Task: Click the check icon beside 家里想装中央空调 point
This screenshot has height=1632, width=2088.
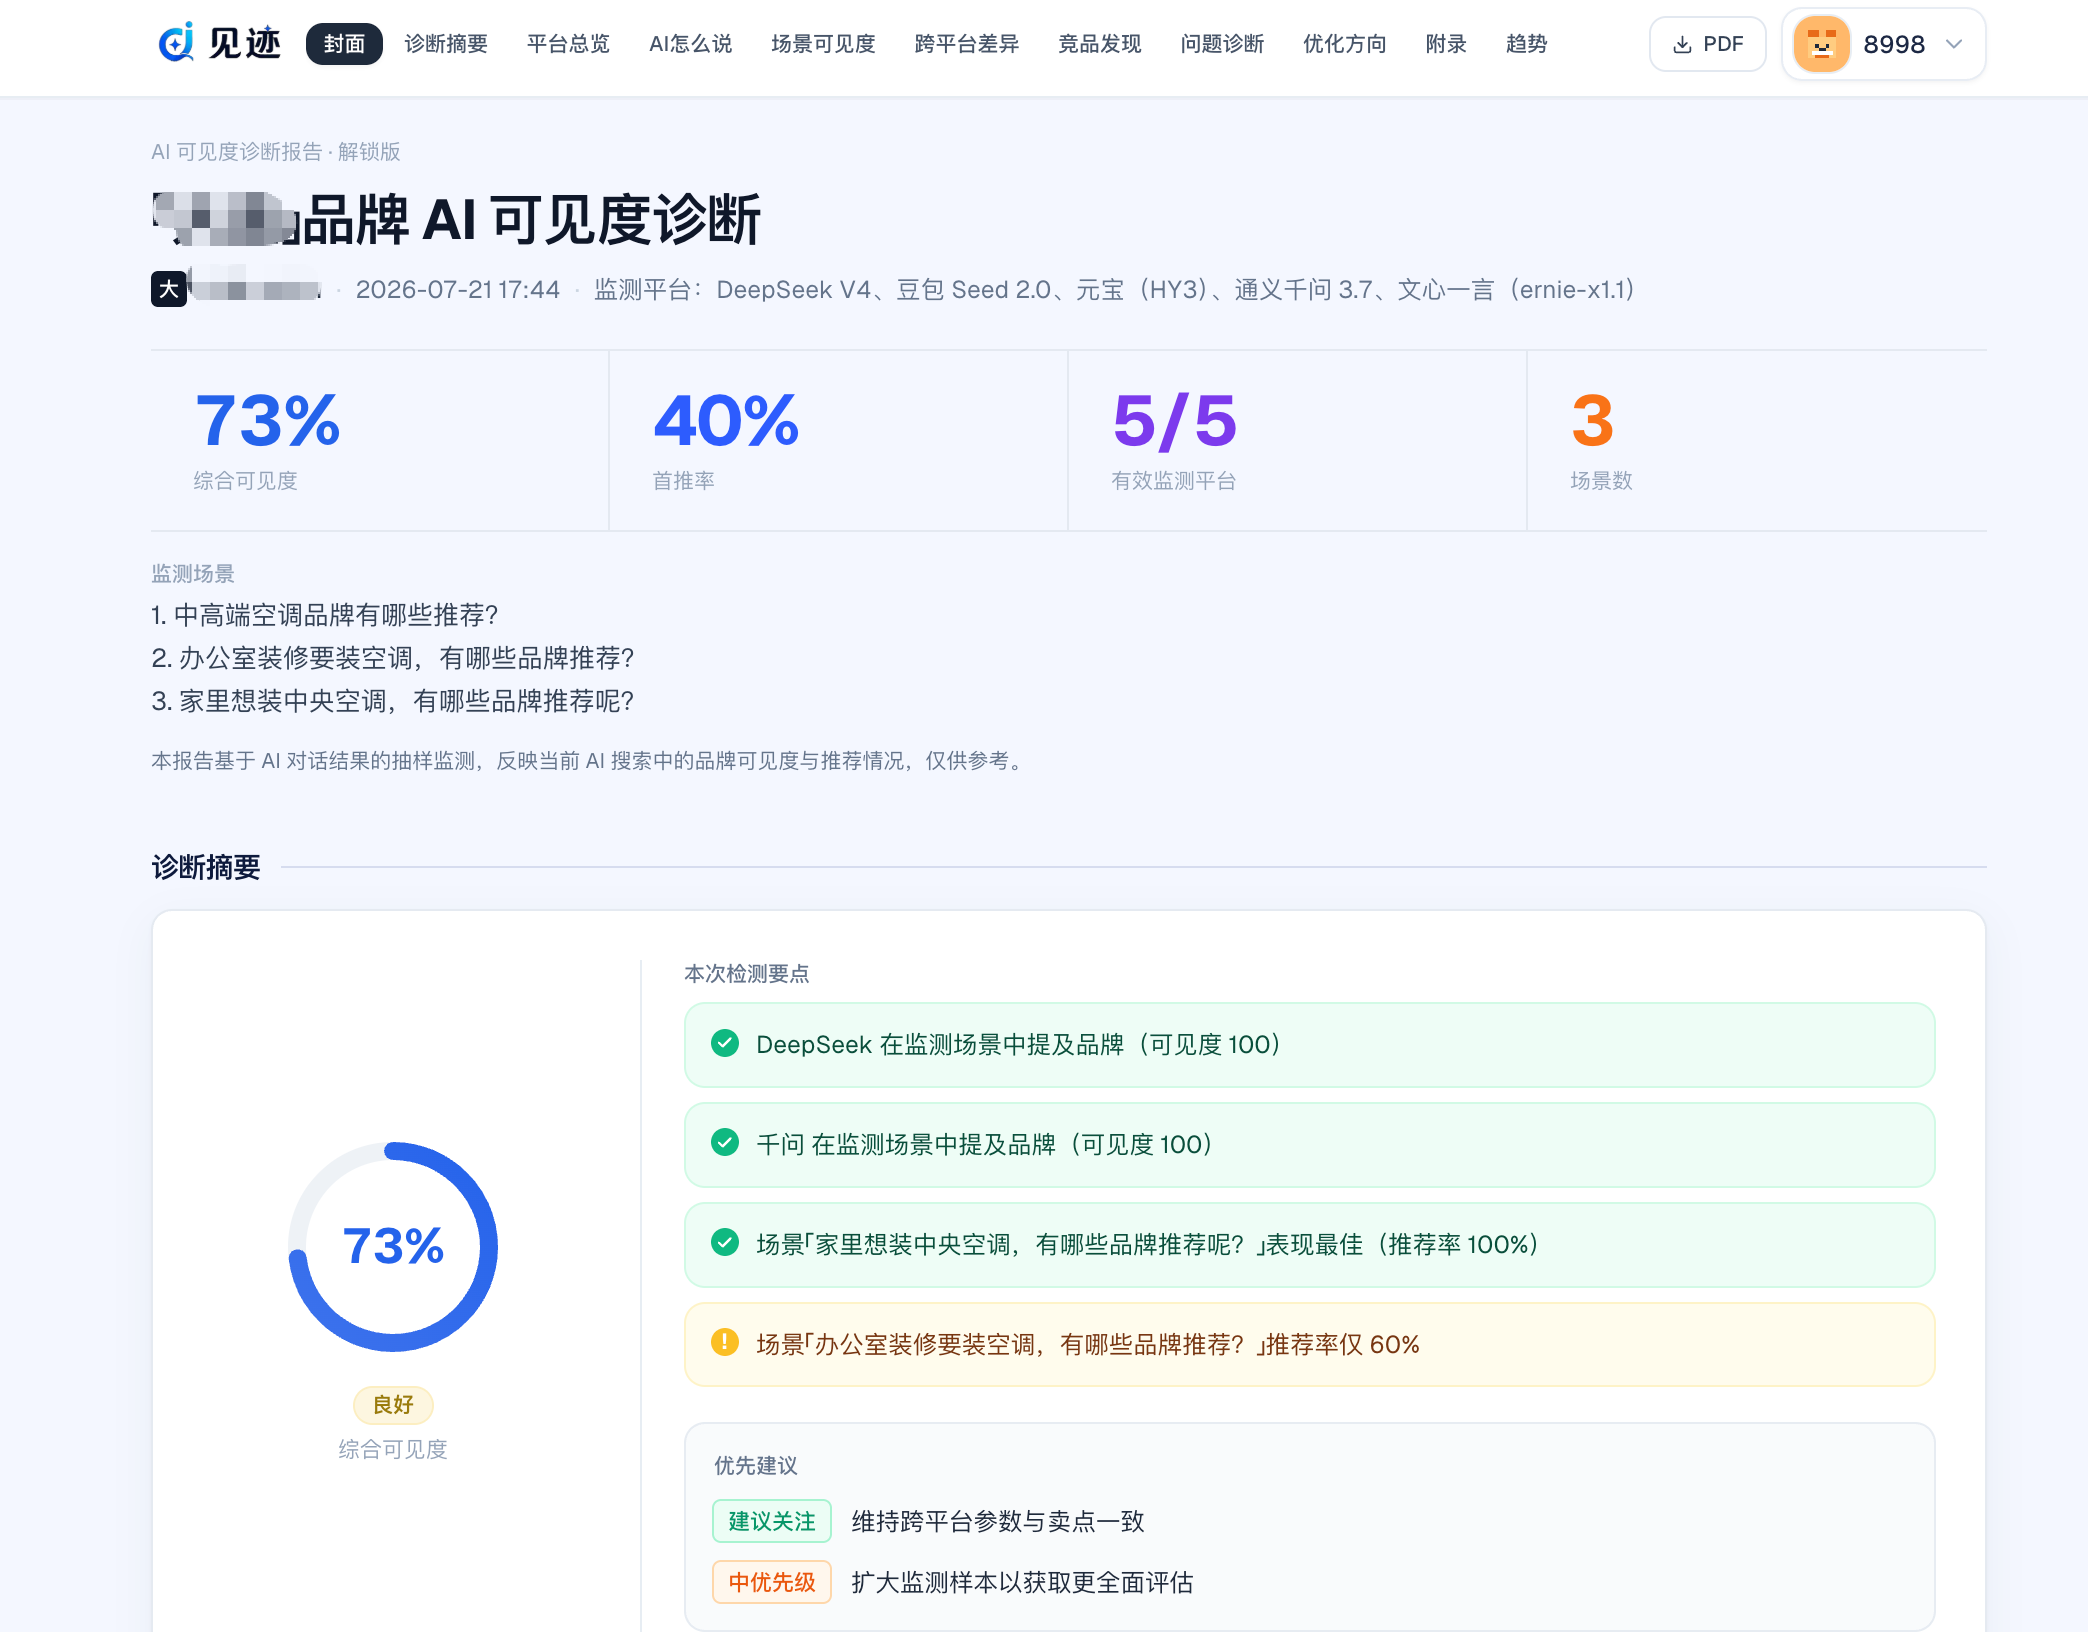Action: (x=725, y=1243)
